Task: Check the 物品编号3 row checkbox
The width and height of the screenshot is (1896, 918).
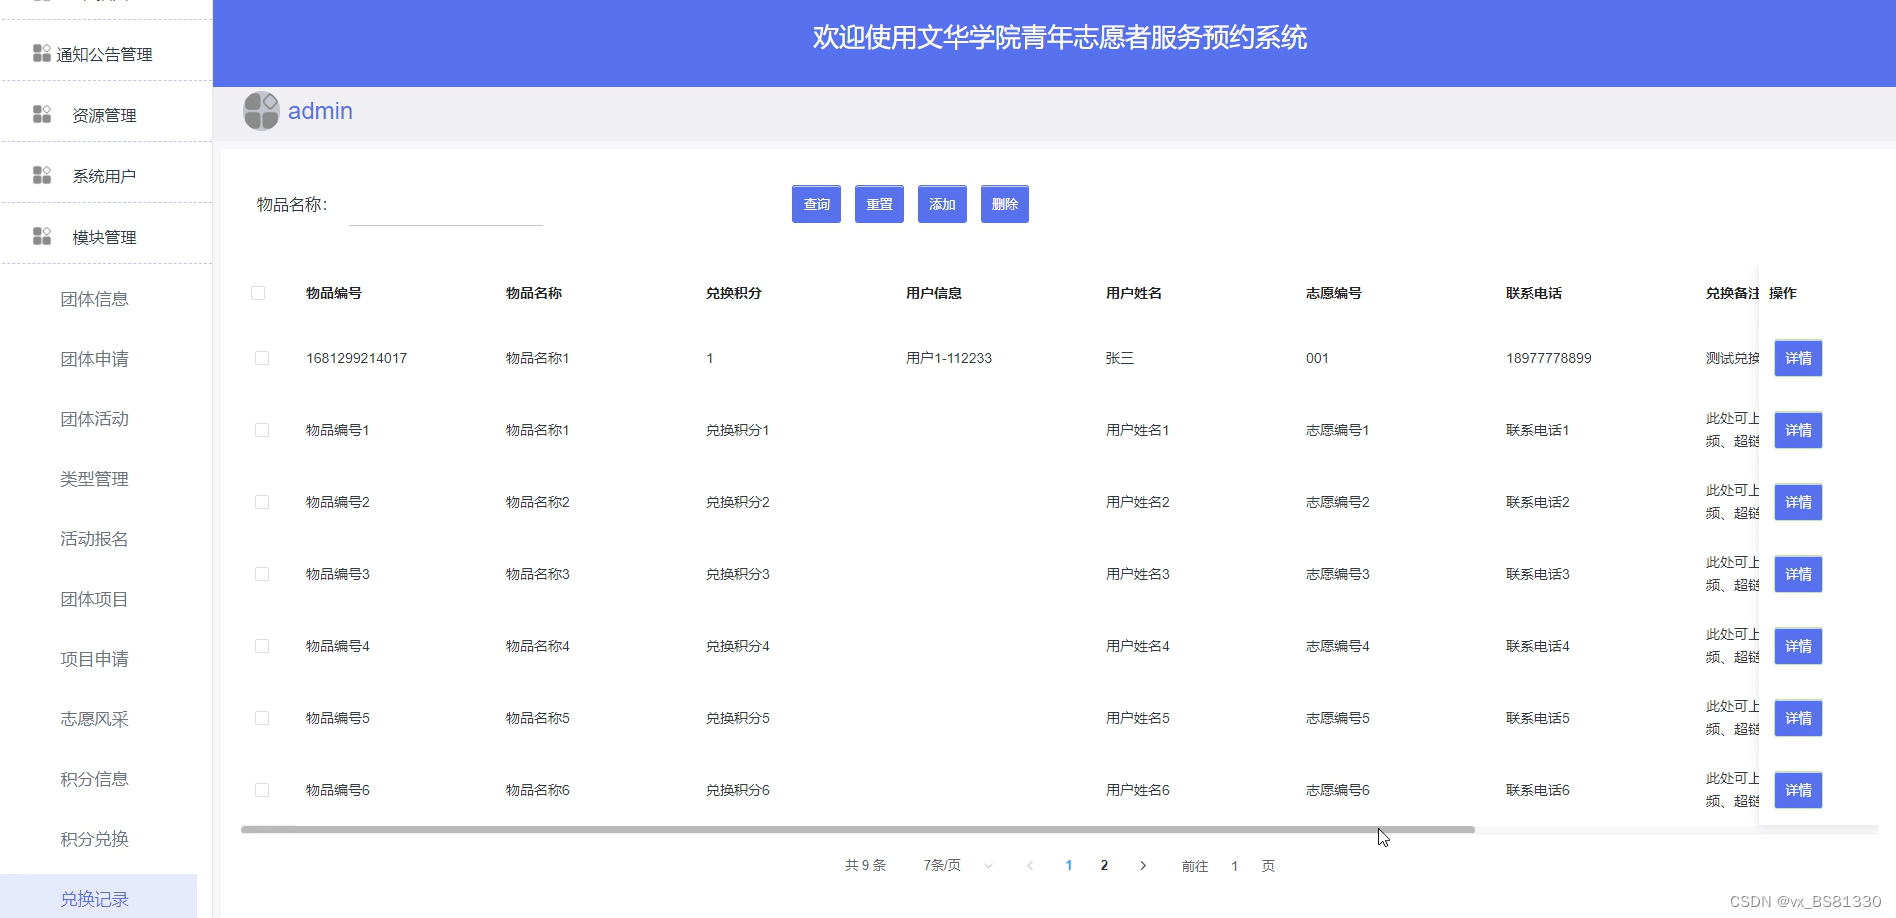Action: click(262, 574)
